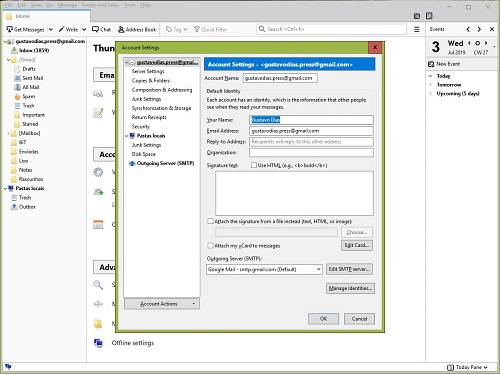
Task: Click New Event in the Events pane
Action: [x=444, y=64]
